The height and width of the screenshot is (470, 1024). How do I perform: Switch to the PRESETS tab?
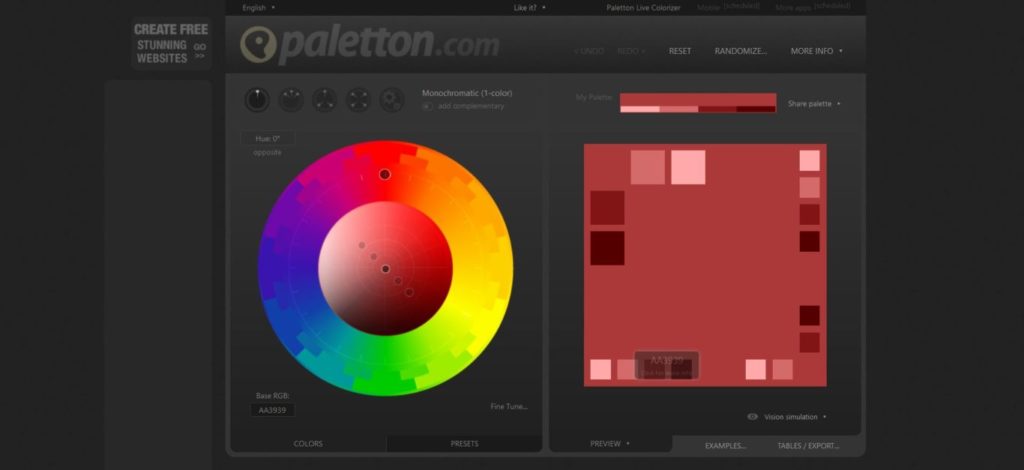pyautogui.click(x=464, y=444)
